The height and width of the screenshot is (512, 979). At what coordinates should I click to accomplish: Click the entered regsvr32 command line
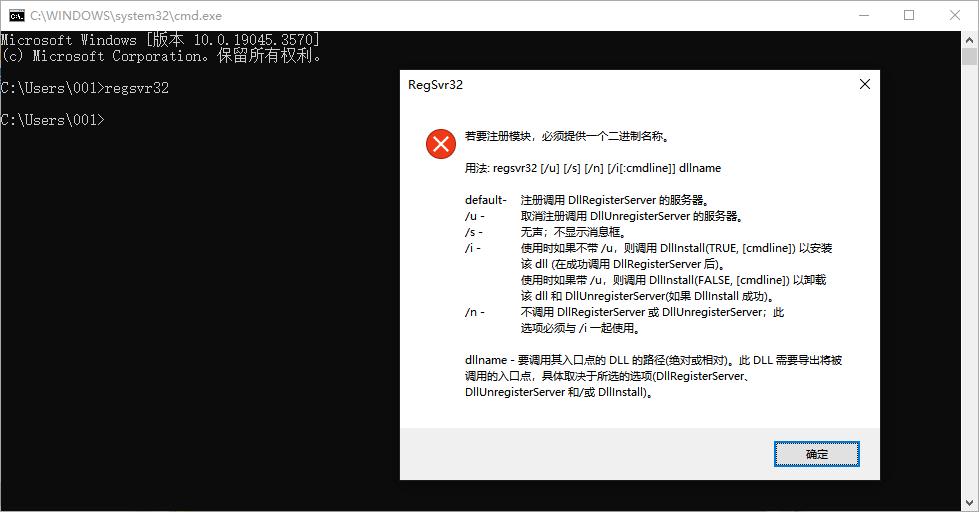pos(85,88)
